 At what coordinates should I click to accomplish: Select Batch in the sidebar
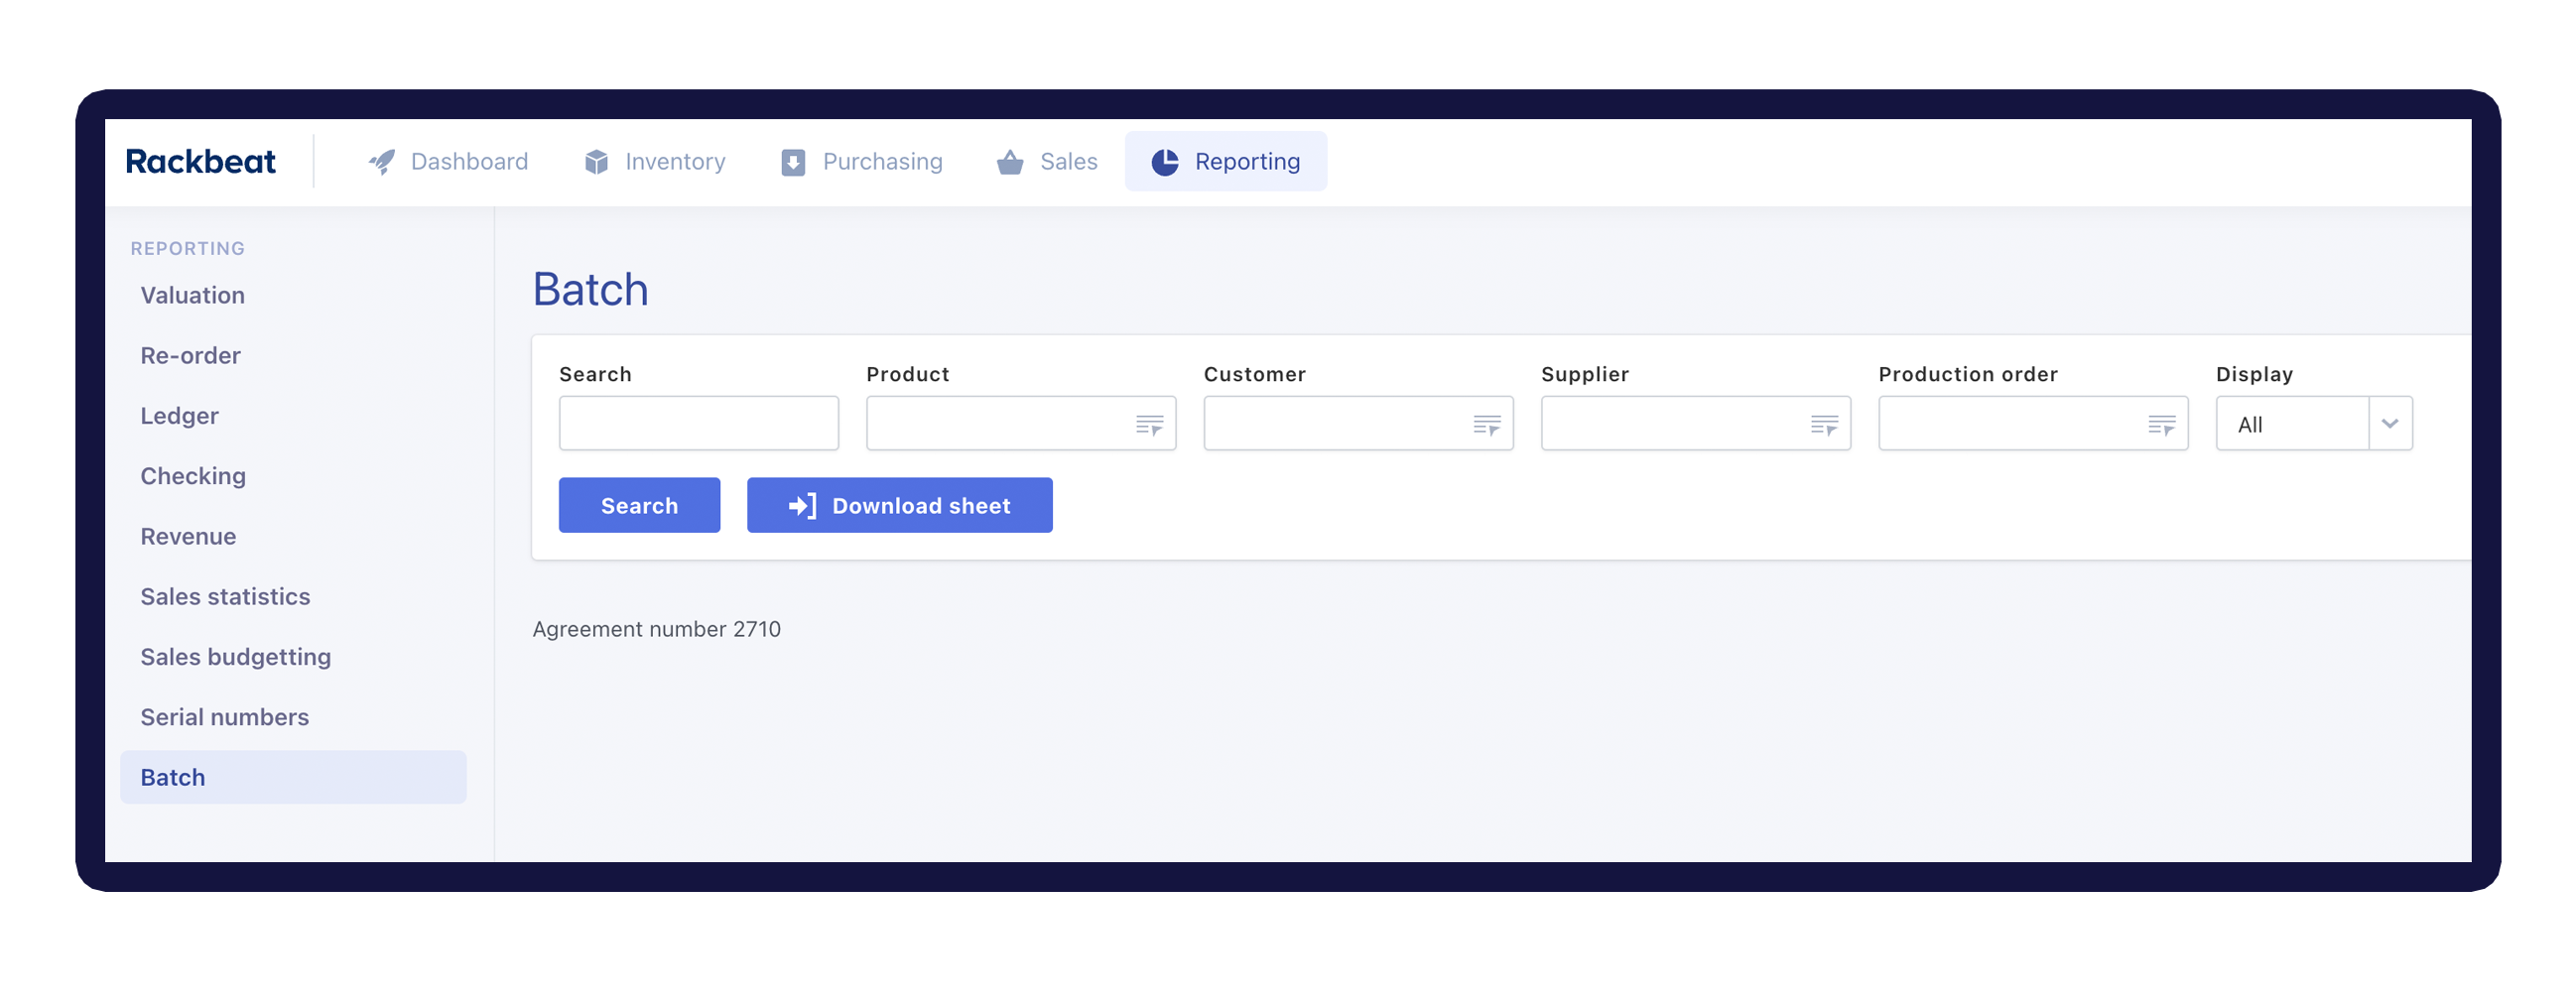[293, 777]
